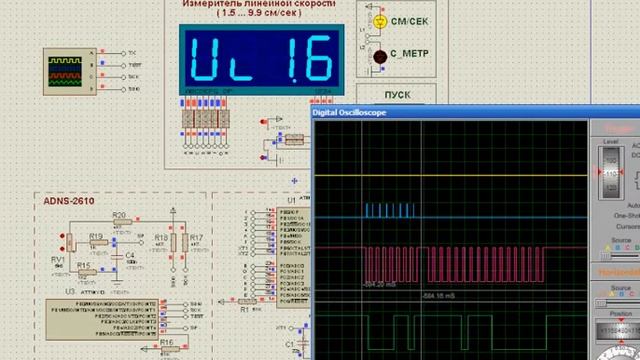Click the blue channel B pulse burst
This screenshot has height=360, width=640.
pos(390,210)
